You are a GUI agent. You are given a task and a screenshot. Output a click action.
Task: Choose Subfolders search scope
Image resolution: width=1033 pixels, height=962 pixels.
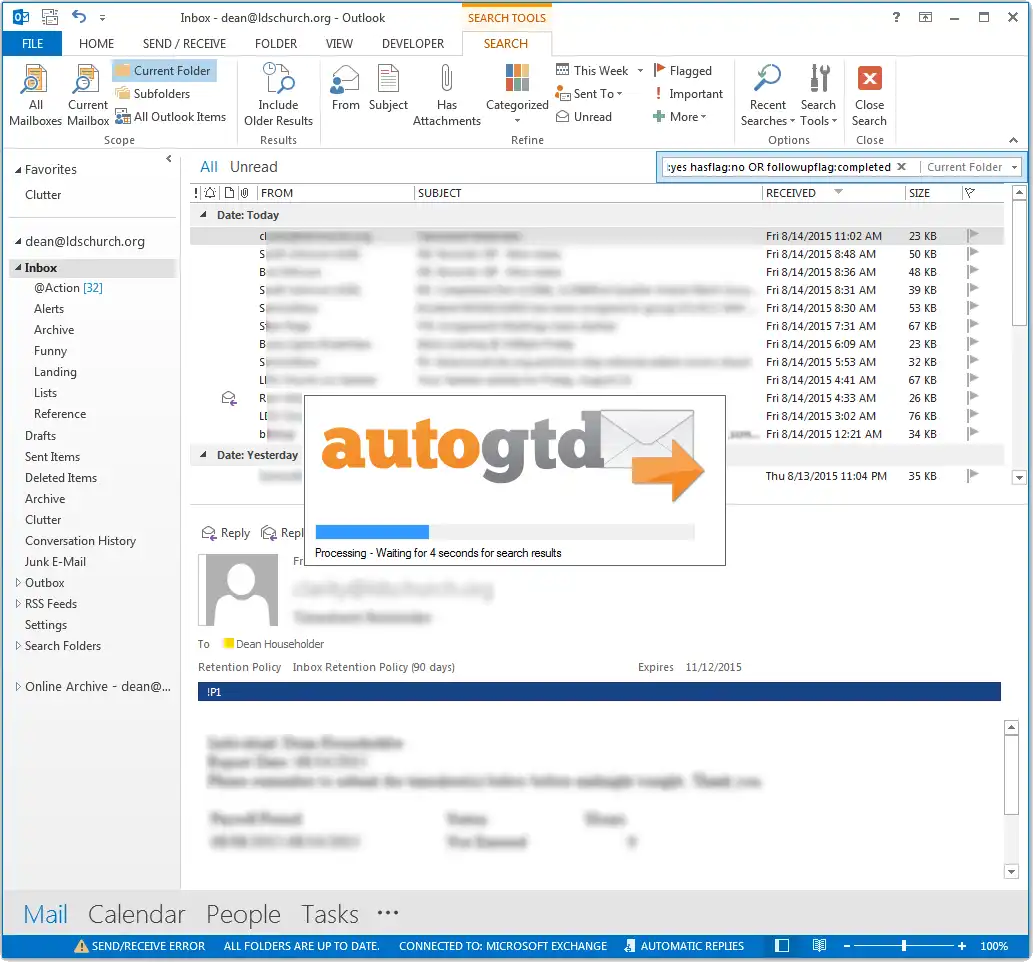pyautogui.click(x=153, y=94)
